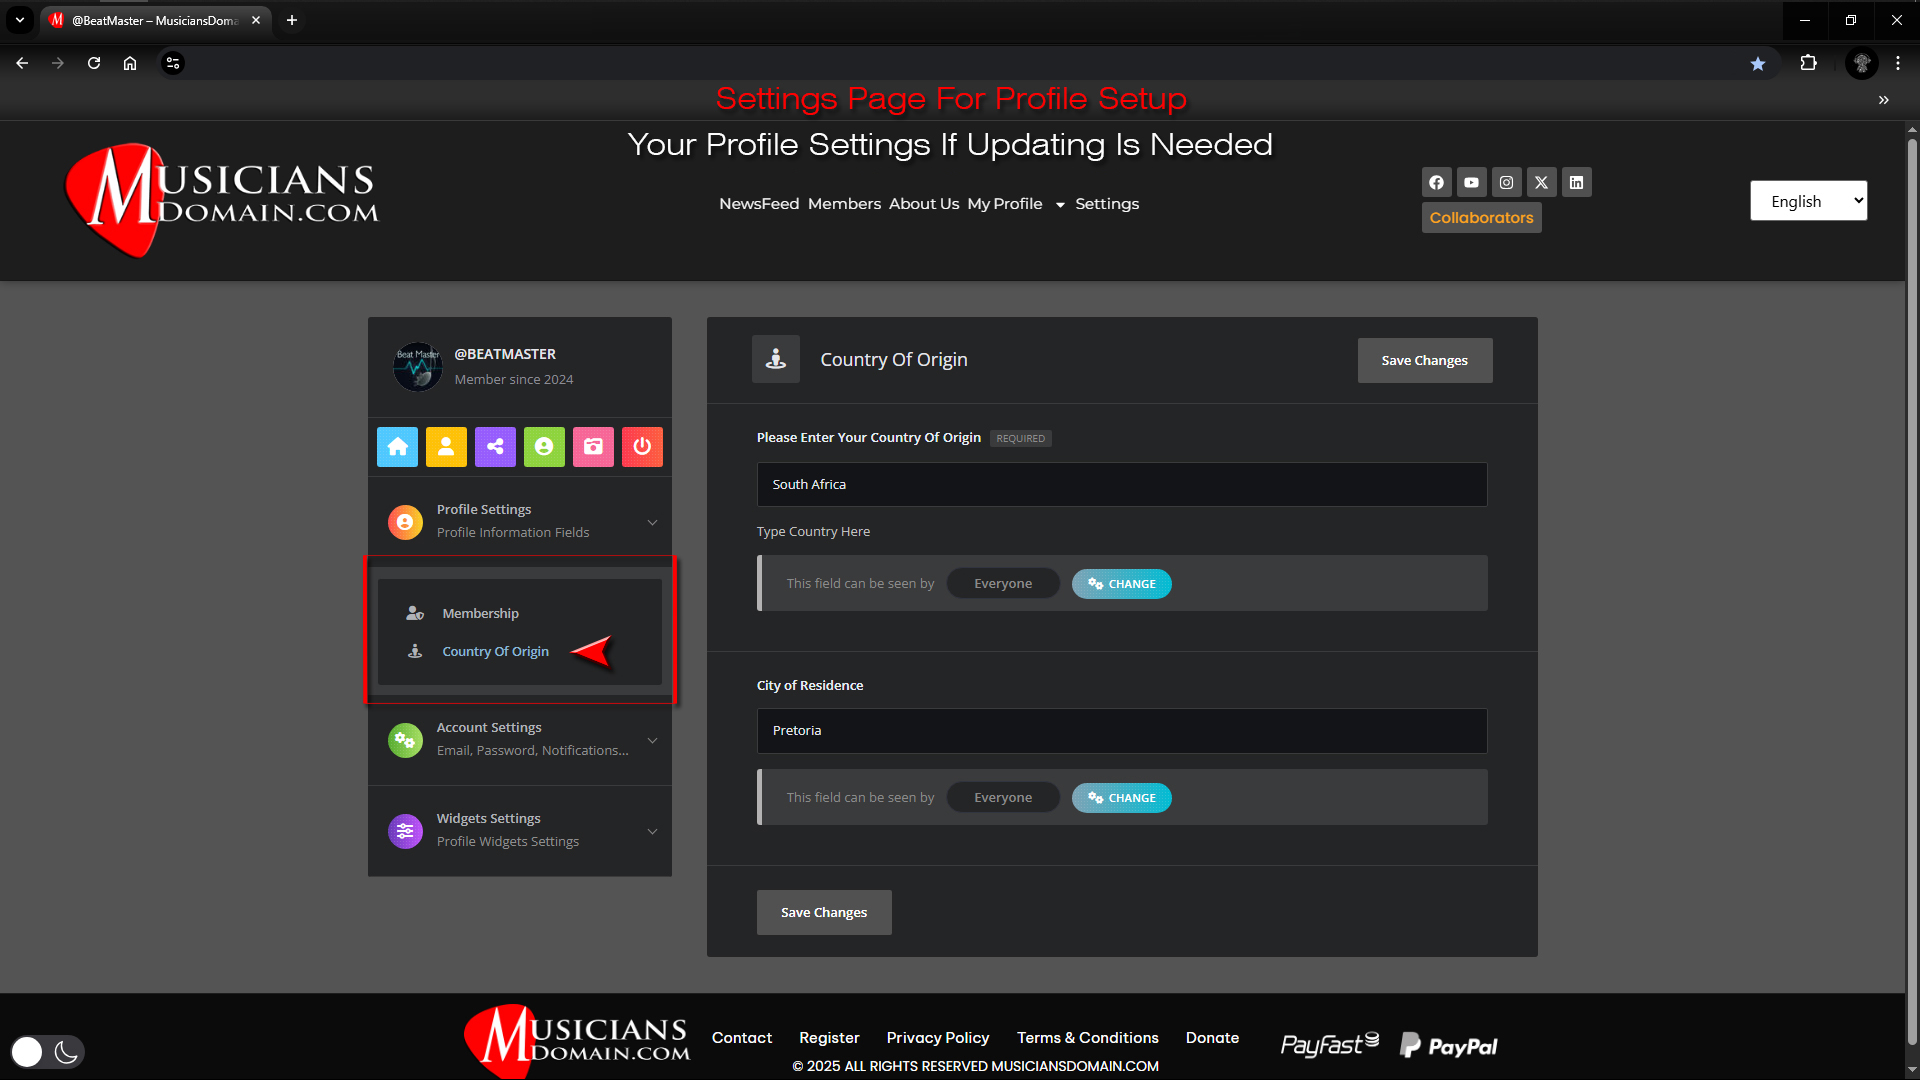The height and width of the screenshot is (1080, 1920).
Task: Open the Facebook social icon
Action: coord(1436,182)
